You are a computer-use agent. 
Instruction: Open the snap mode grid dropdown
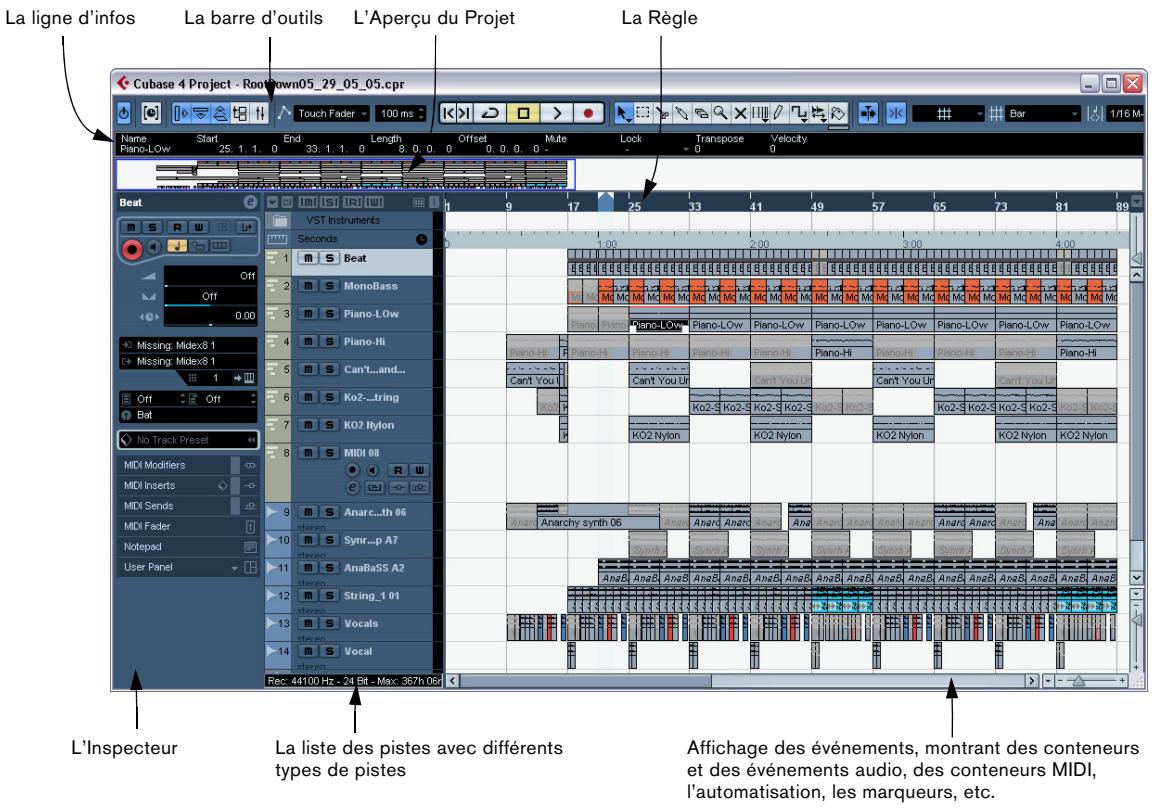click(x=948, y=113)
